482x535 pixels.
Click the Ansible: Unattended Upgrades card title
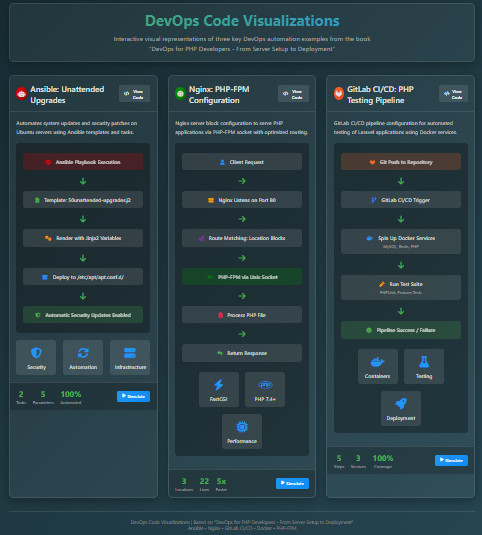(67, 95)
